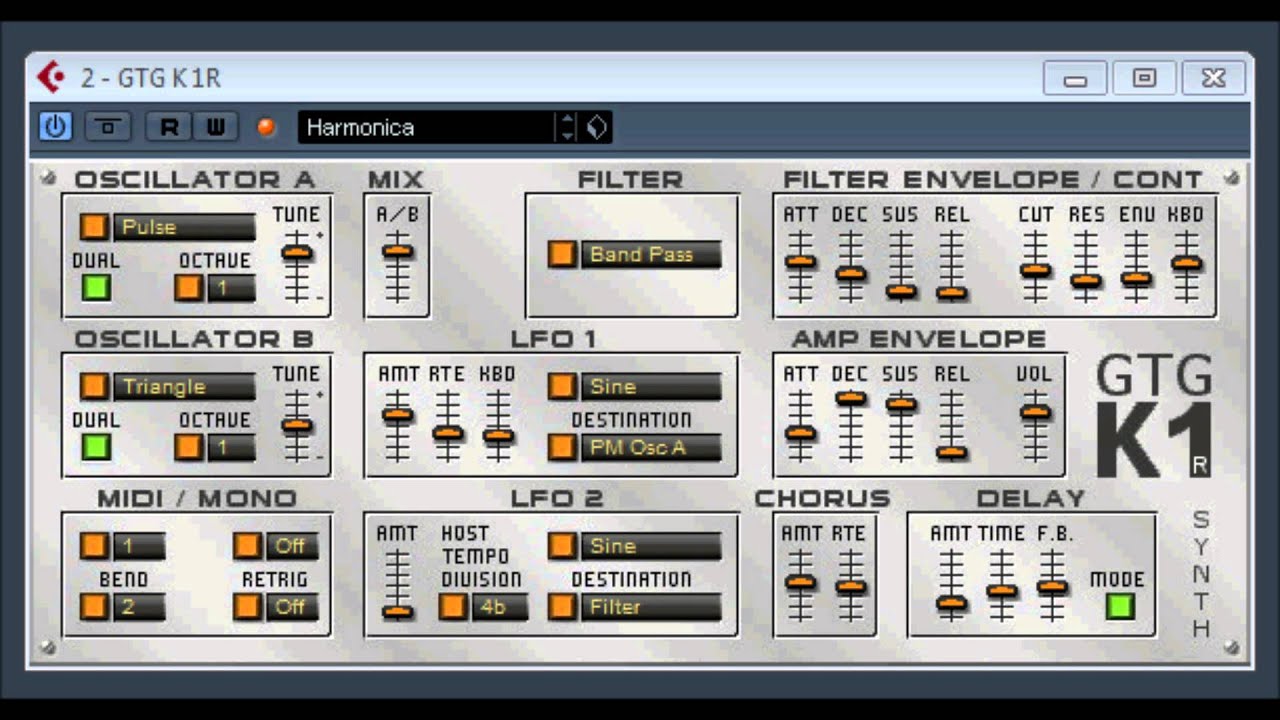The height and width of the screenshot is (720, 1280).
Task: Open the Pulse waveform selector
Action: coord(184,227)
